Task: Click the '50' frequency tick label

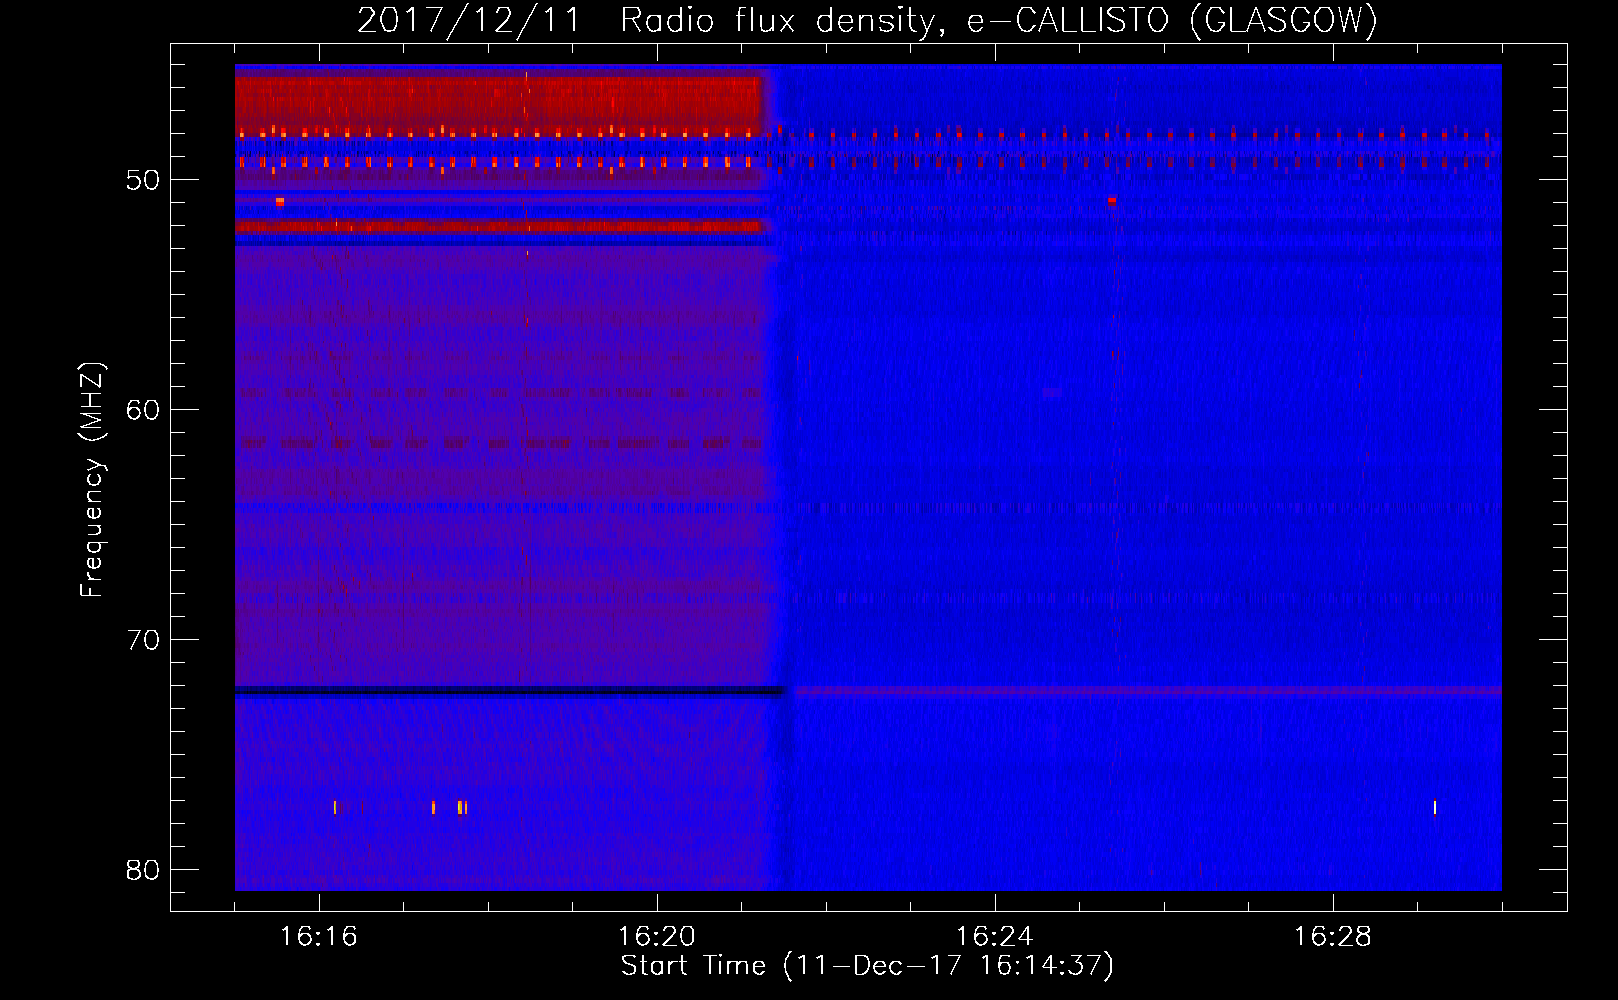Action: [144, 181]
